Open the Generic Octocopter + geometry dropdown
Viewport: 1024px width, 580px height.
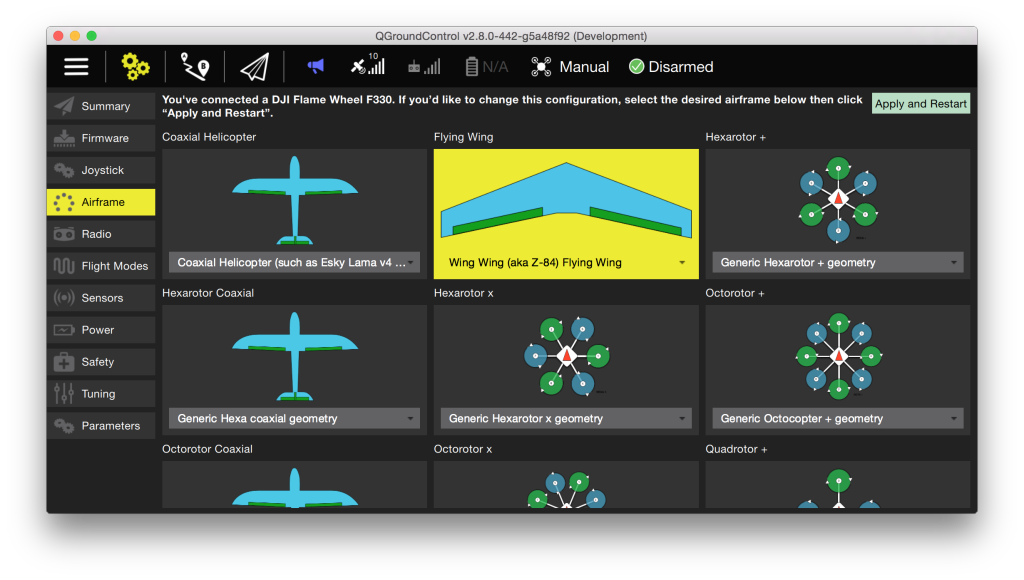tap(838, 419)
